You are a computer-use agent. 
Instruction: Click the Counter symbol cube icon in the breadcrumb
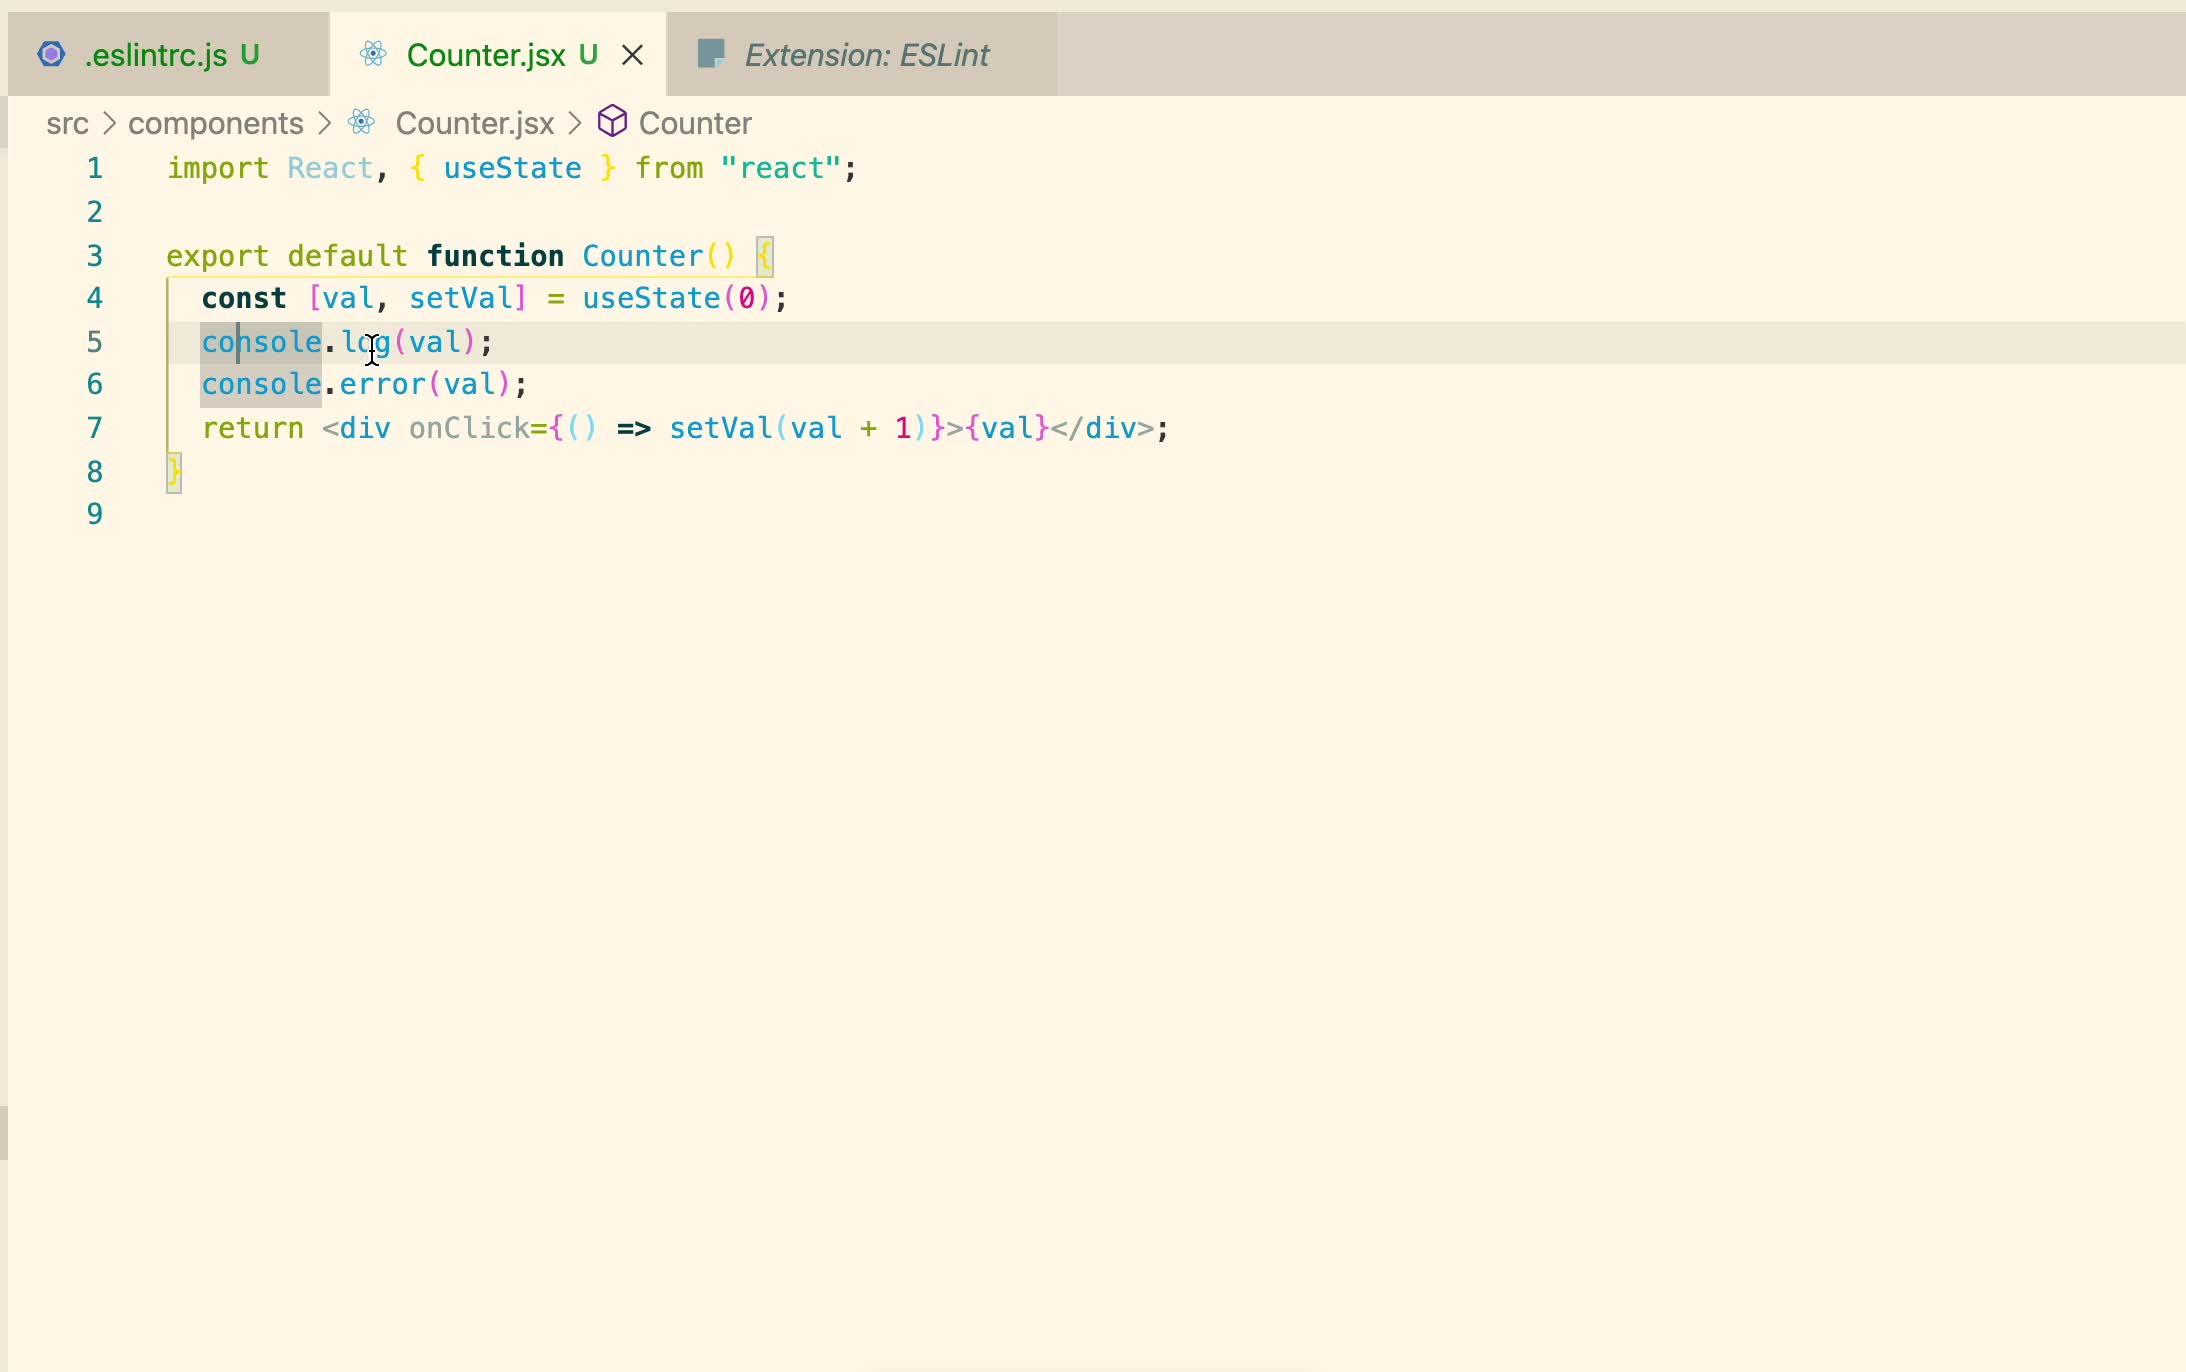pyautogui.click(x=613, y=122)
